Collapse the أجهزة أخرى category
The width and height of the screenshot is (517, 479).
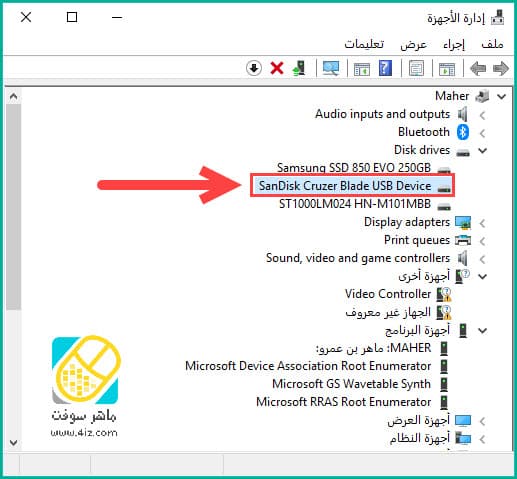483,277
